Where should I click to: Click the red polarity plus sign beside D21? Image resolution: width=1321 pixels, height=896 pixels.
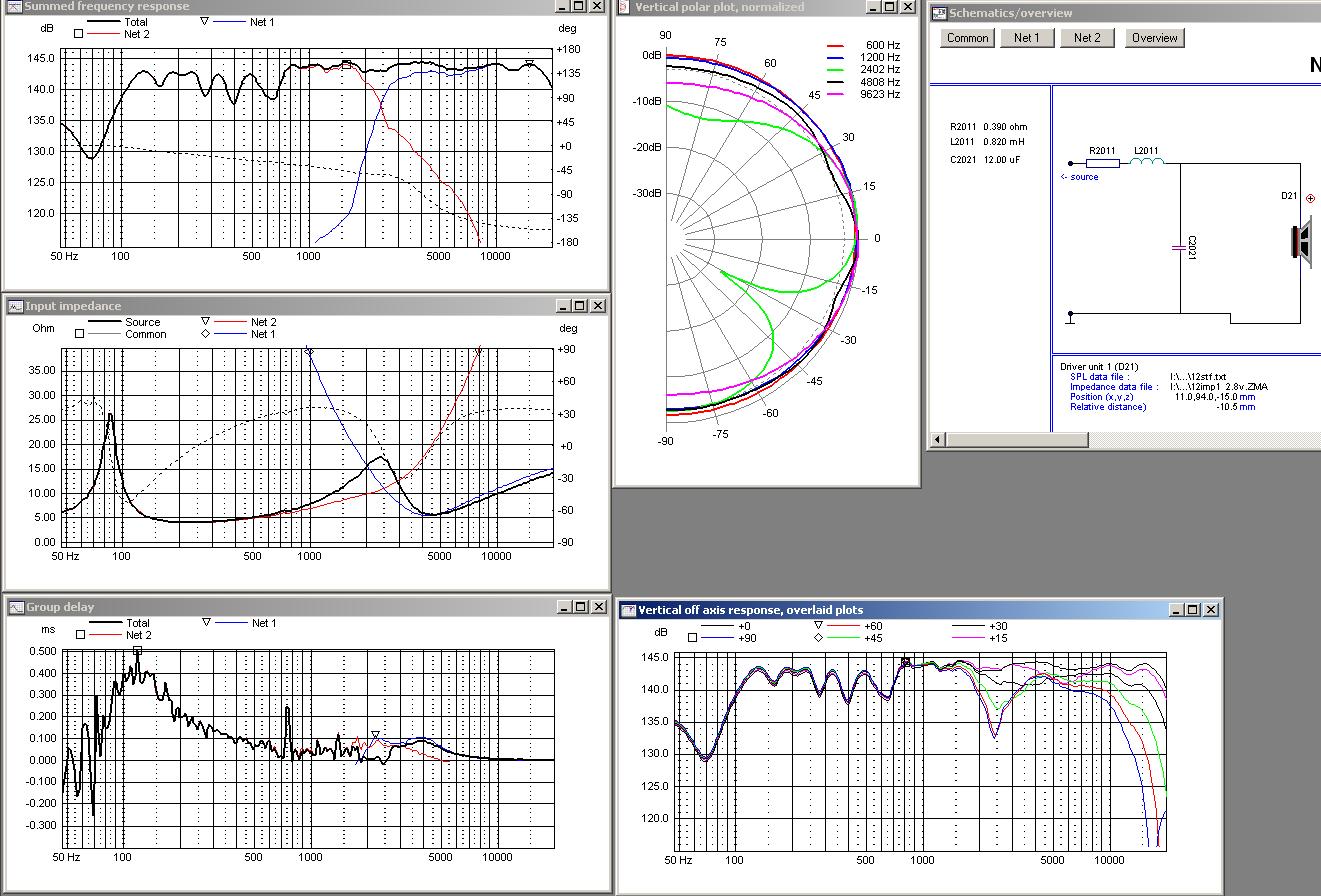[x=1311, y=198]
